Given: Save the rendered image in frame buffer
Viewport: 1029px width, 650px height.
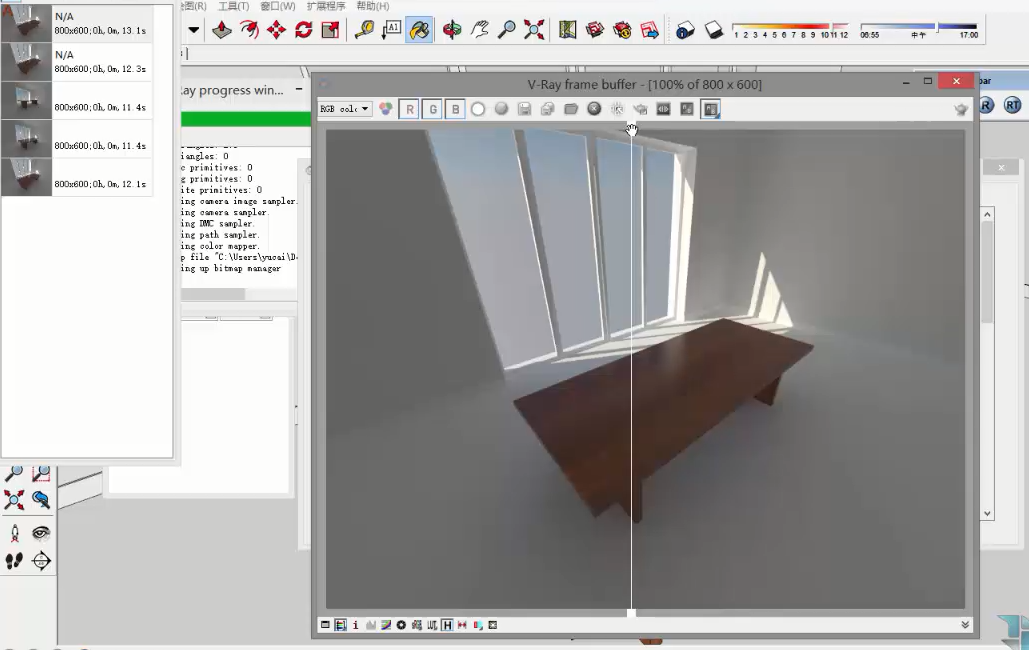Looking at the screenshot, I should tap(524, 109).
